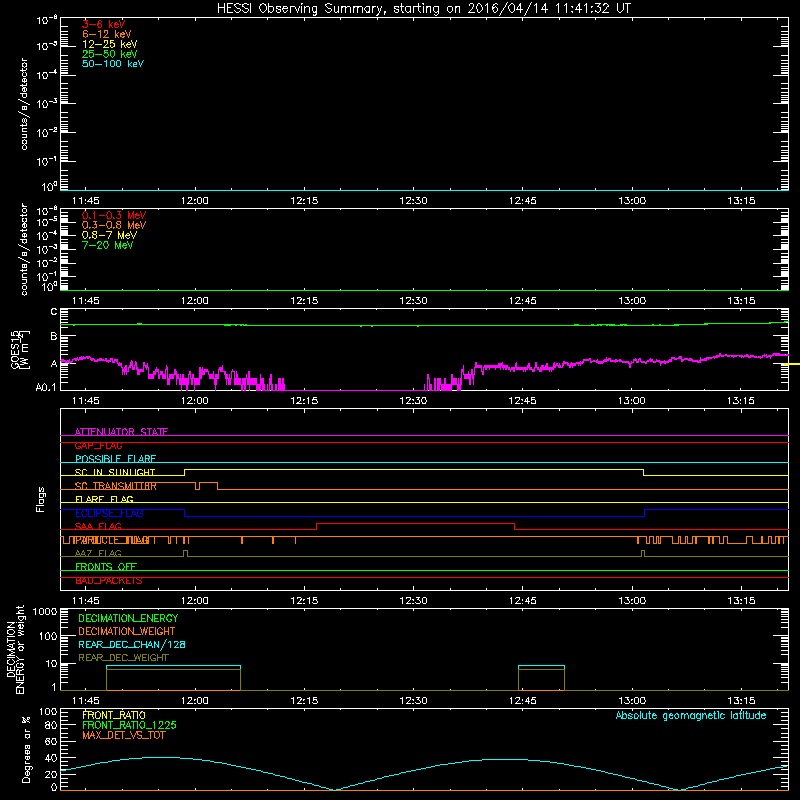Click the 0.3-0.8 MeV legend entry
The width and height of the screenshot is (800, 800).
(114, 225)
